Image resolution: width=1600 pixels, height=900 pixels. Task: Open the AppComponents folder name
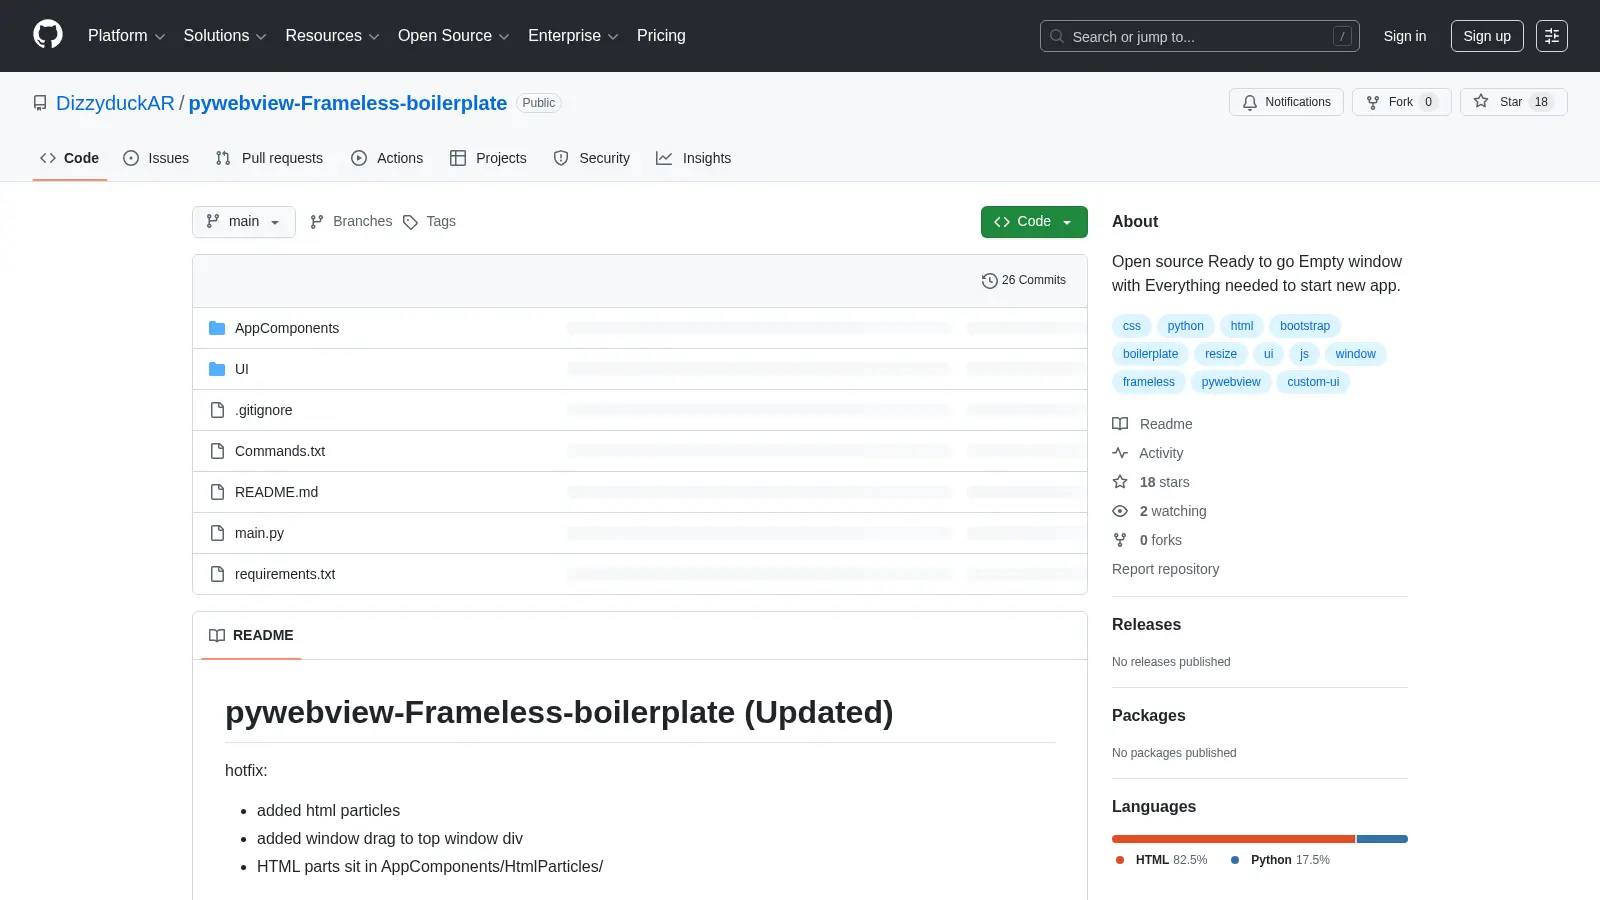pos(287,328)
